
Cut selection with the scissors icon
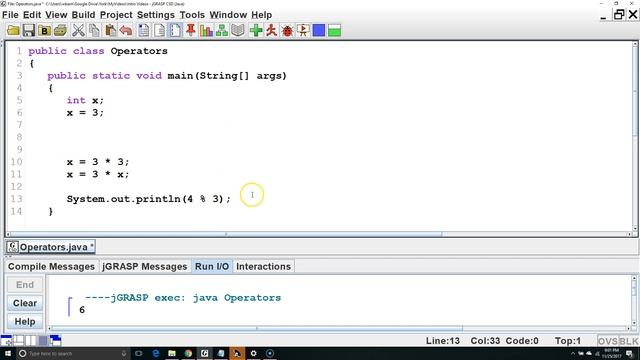click(x=78, y=31)
